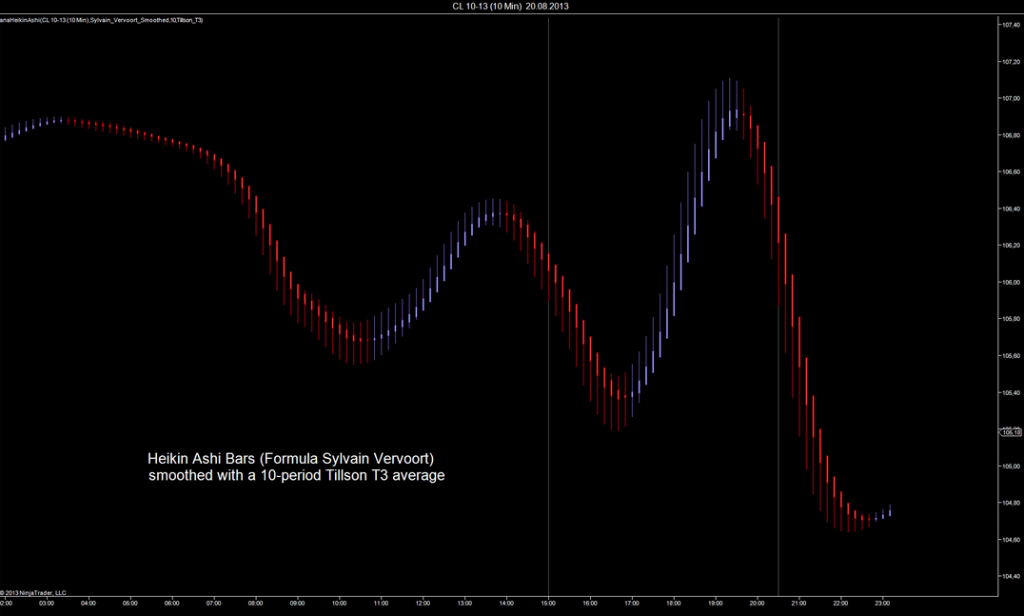Select the anaHeikinAshi indicator label at top left

coord(101,20)
